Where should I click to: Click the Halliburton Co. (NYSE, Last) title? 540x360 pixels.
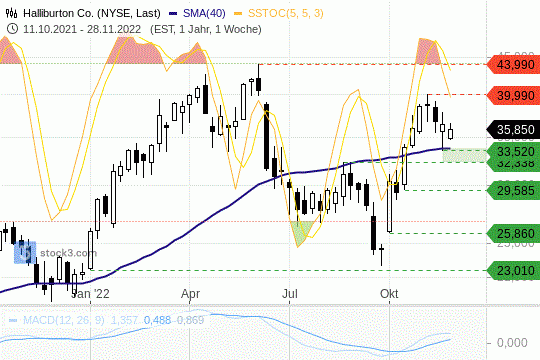pos(92,13)
